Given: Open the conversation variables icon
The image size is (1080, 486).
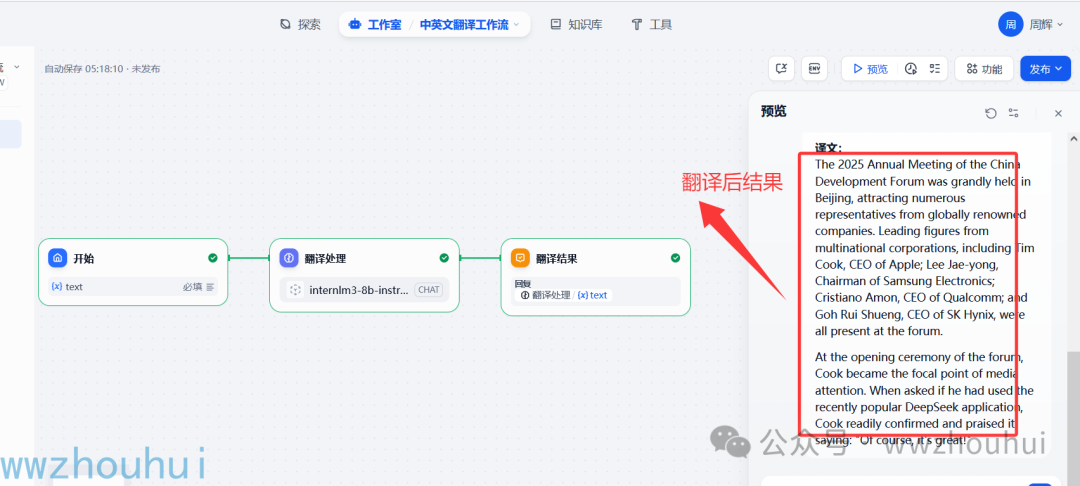Looking at the screenshot, I should coord(782,69).
